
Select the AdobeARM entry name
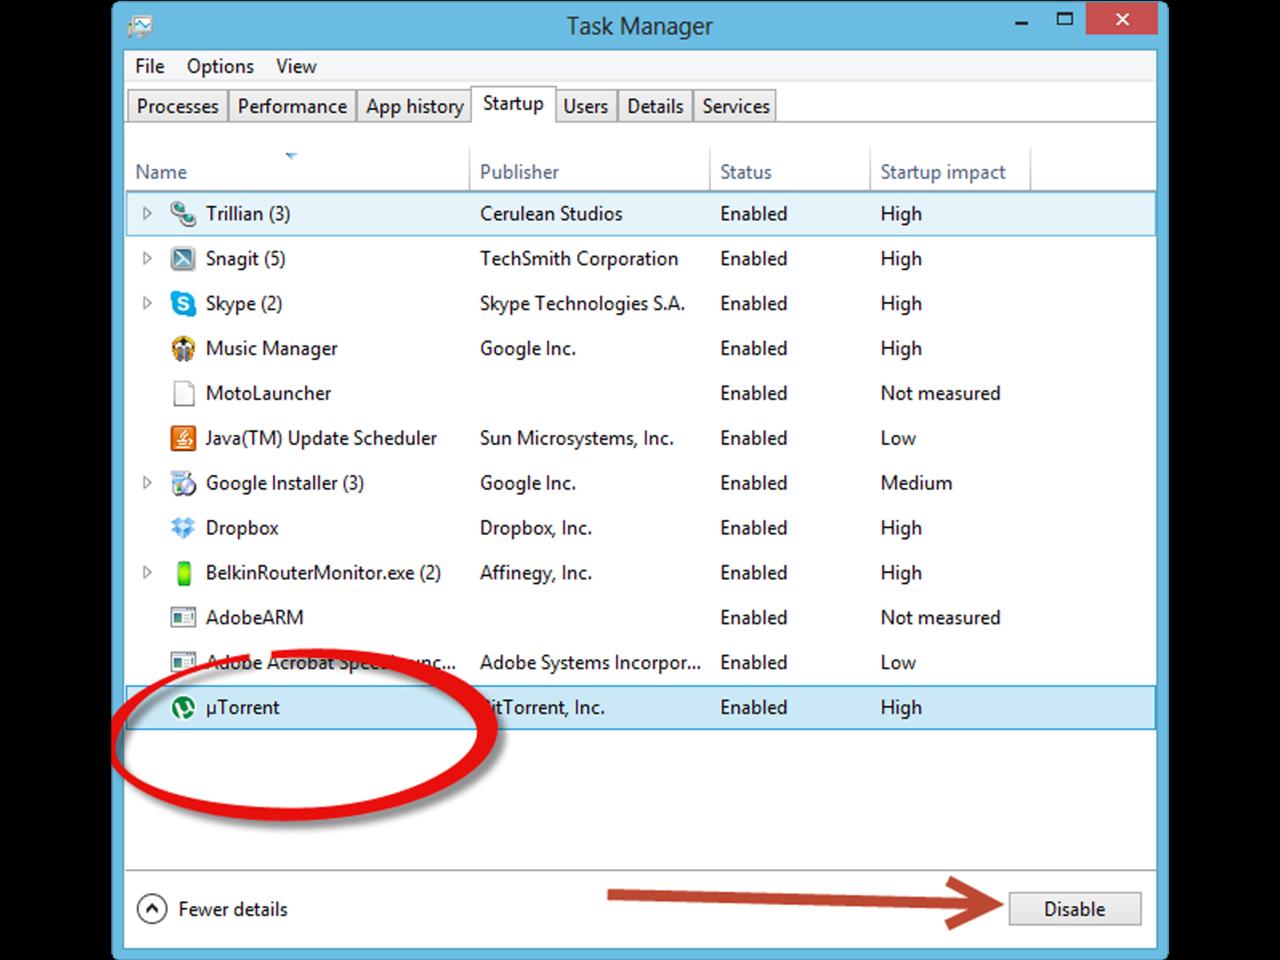click(x=254, y=617)
